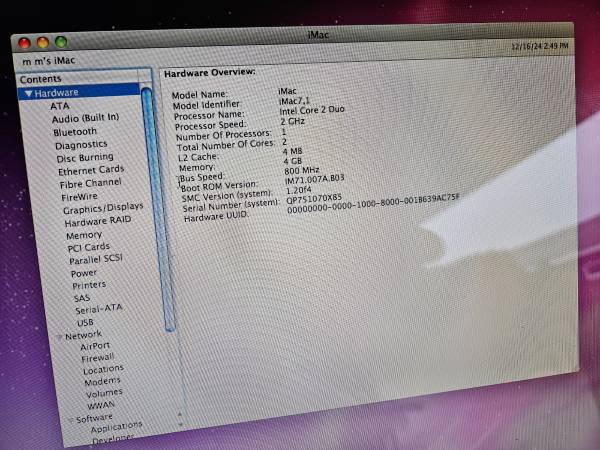The width and height of the screenshot is (600, 450).
Task: Open Memory section in sidebar
Action: (84, 235)
